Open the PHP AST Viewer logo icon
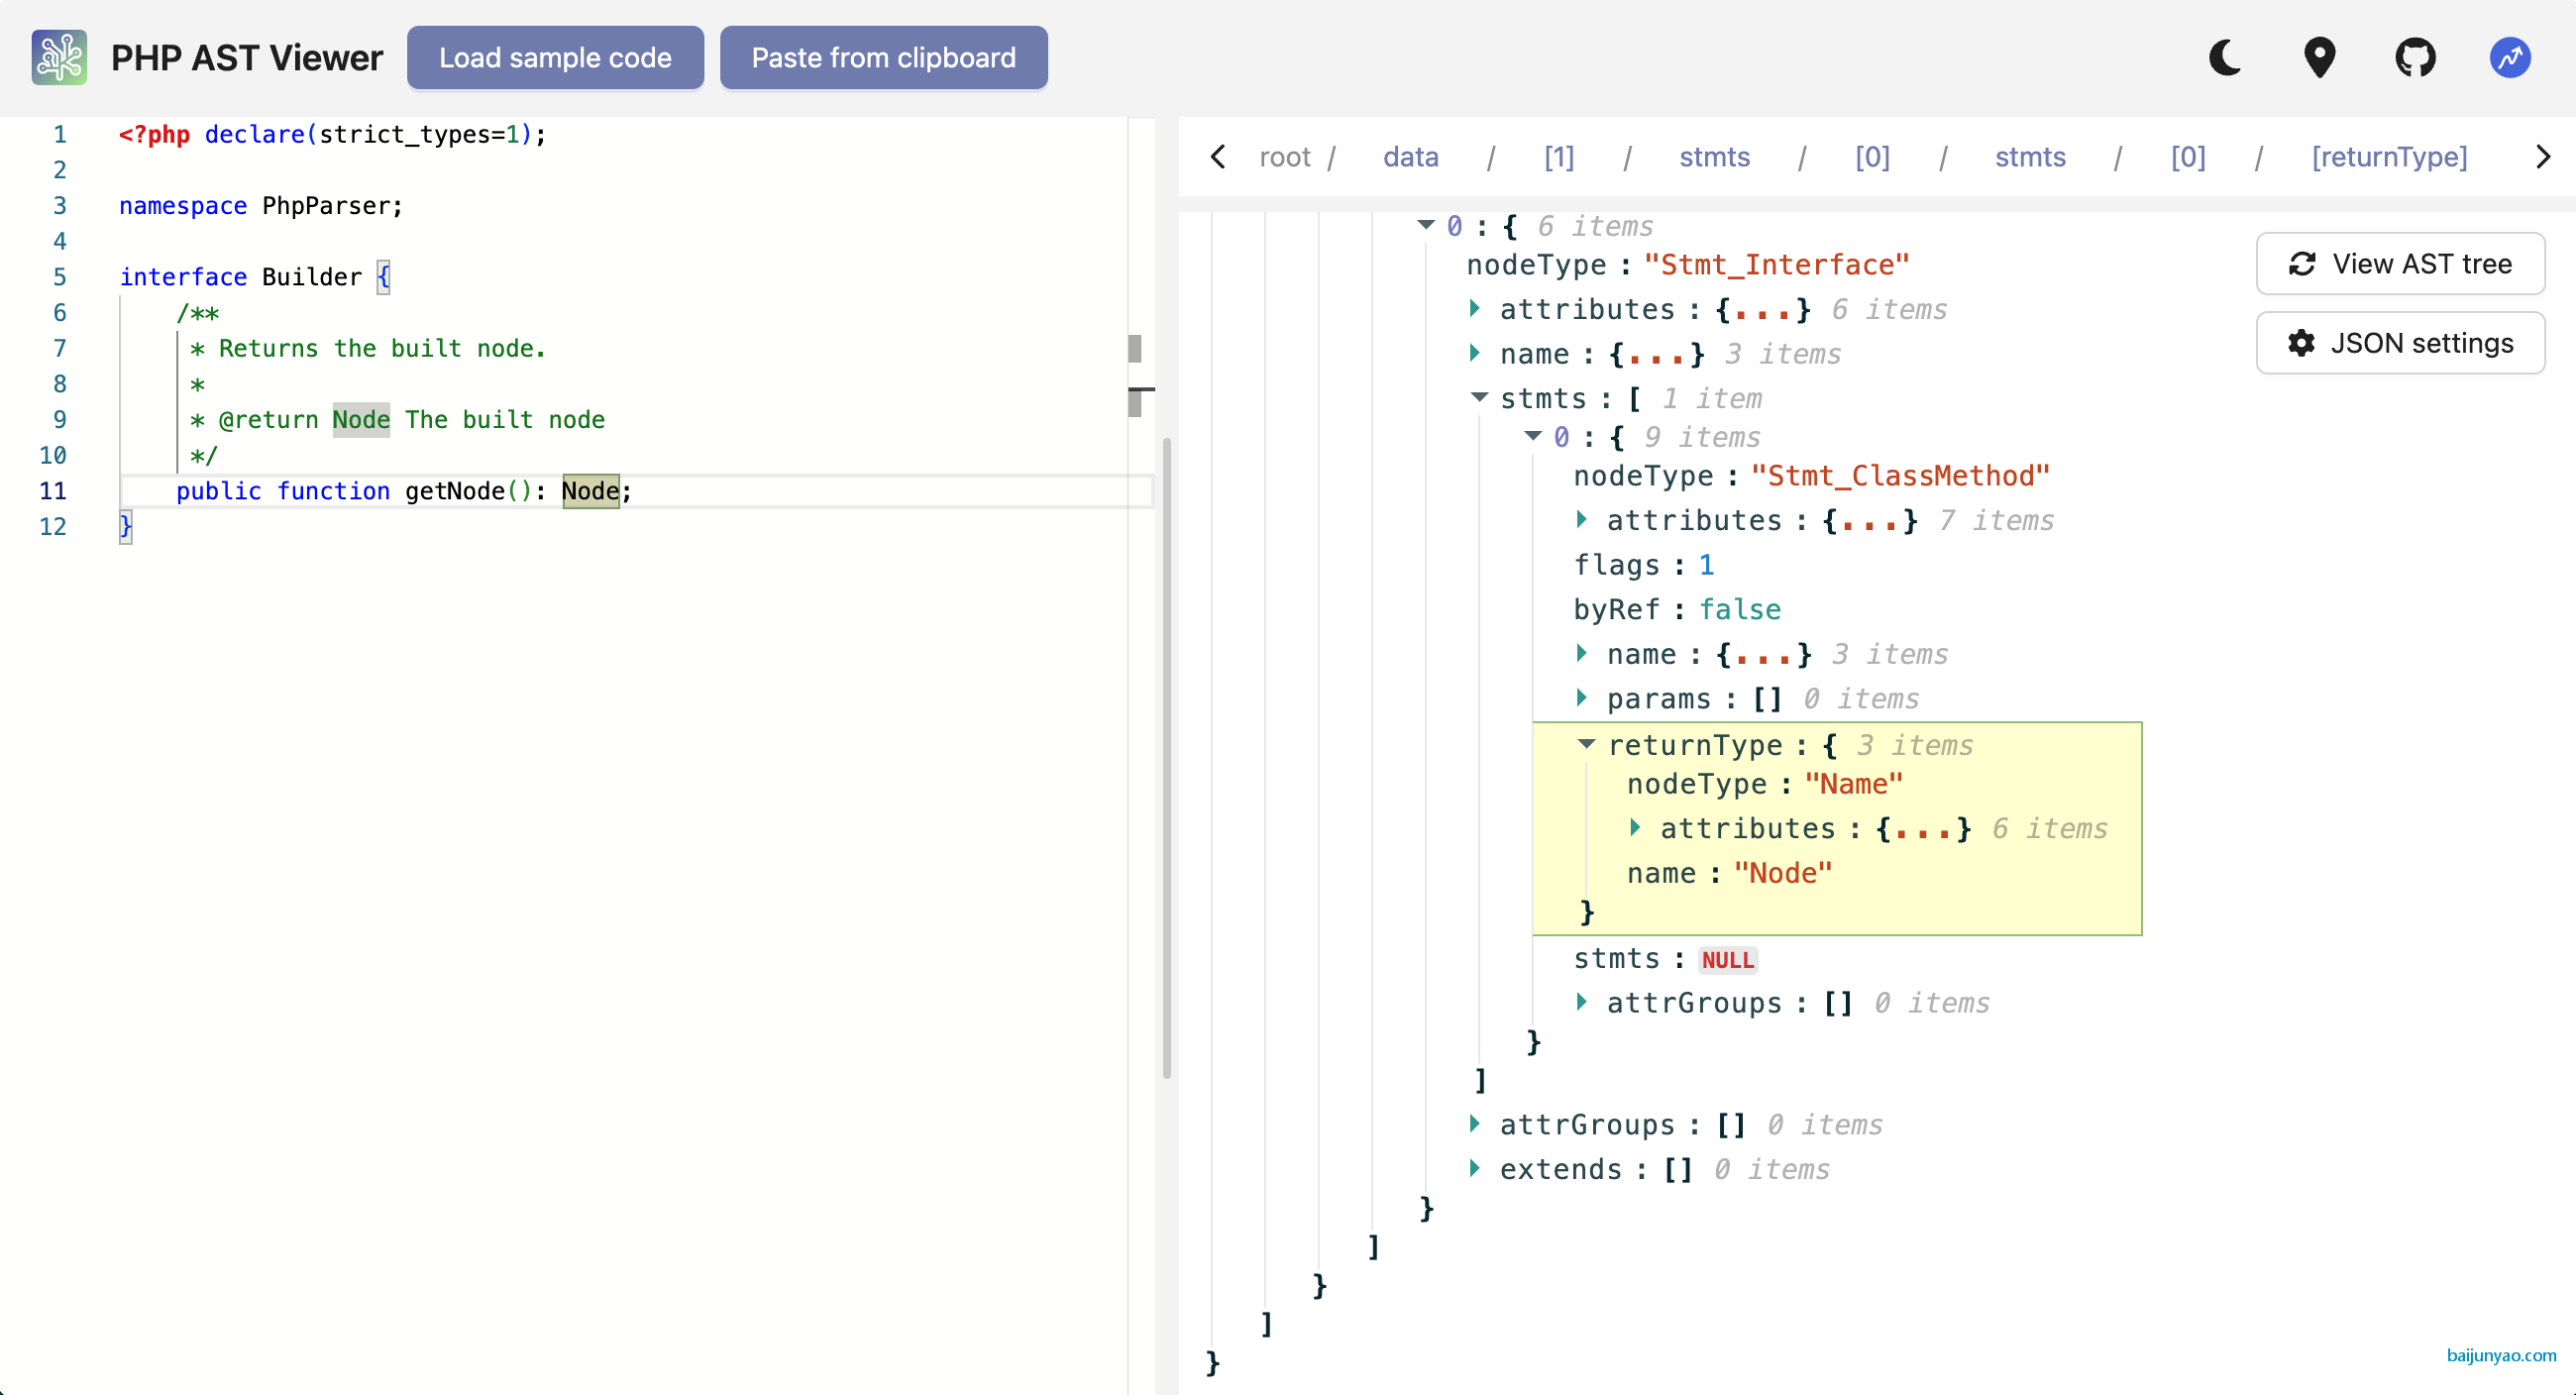Screen dimensions: 2576x1395 tap(59, 57)
